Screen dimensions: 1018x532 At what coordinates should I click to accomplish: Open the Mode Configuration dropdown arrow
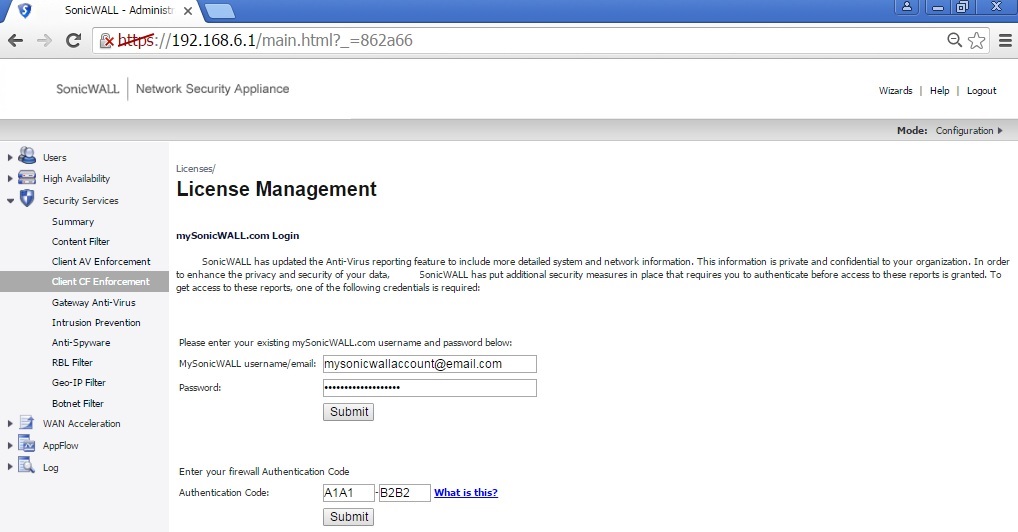click(1000, 131)
